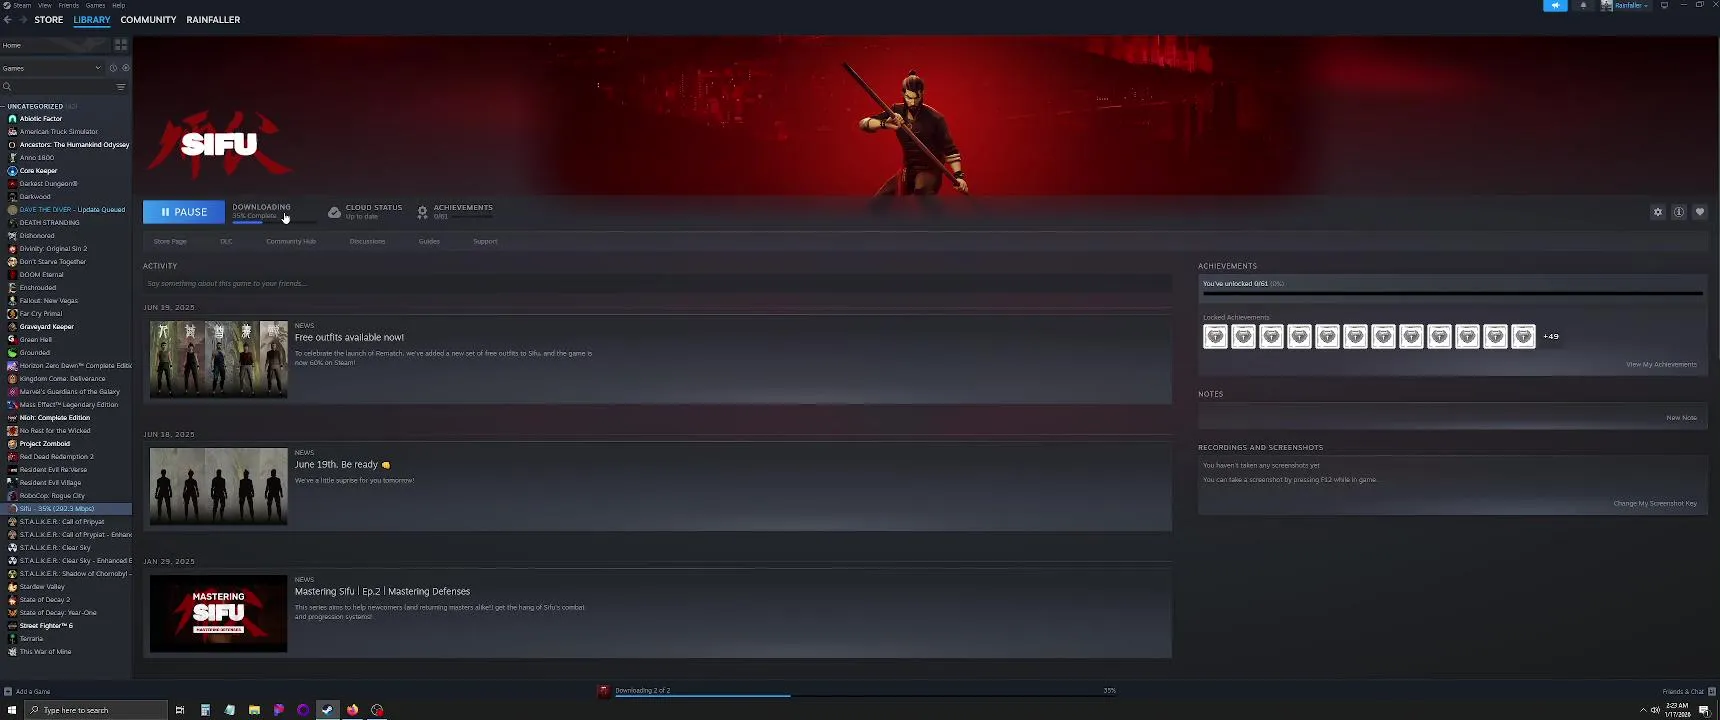Viewport: 1720px width, 720px height.
Task: Click the recent activity clock filter icon
Action: coord(113,68)
